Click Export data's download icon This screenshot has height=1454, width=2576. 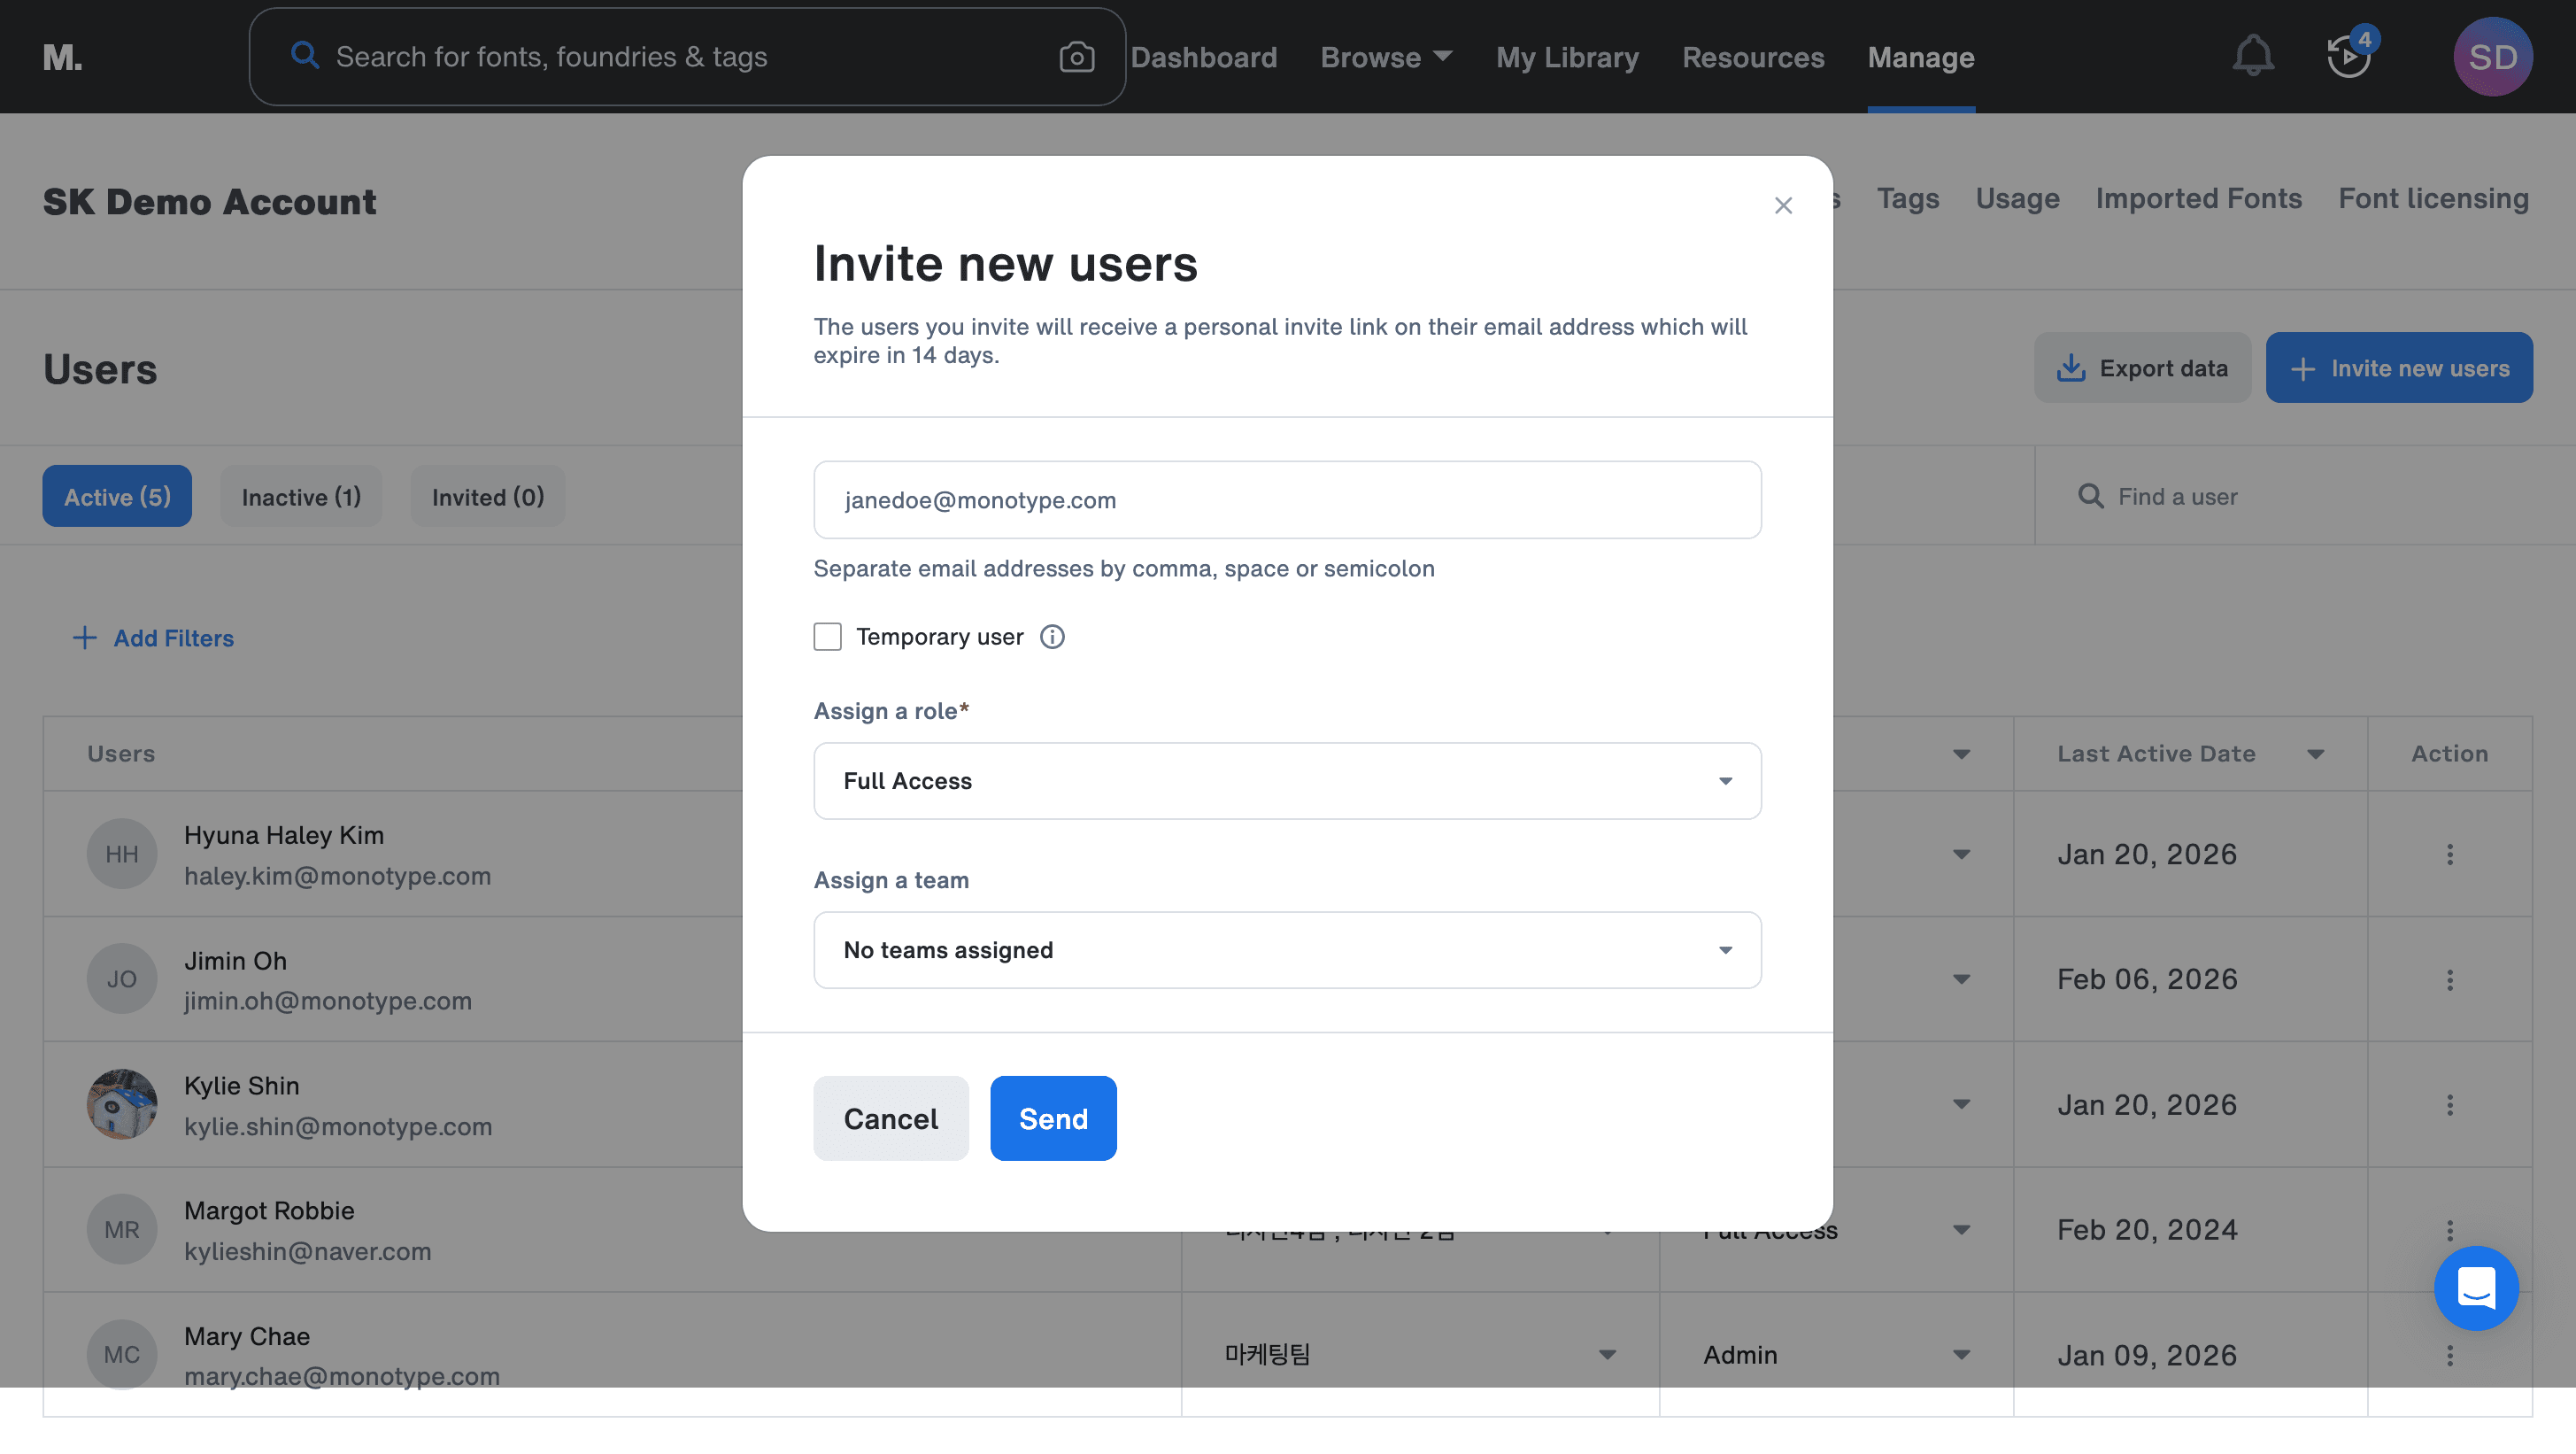click(x=2071, y=367)
